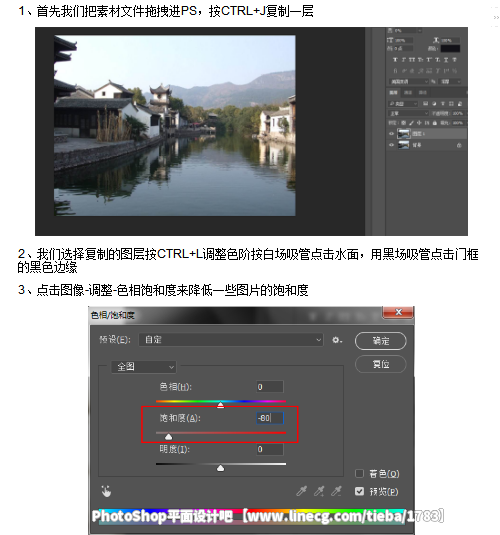Lock transparent pixels in Layers panel
This screenshot has width=500, height=535.
coord(403,123)
